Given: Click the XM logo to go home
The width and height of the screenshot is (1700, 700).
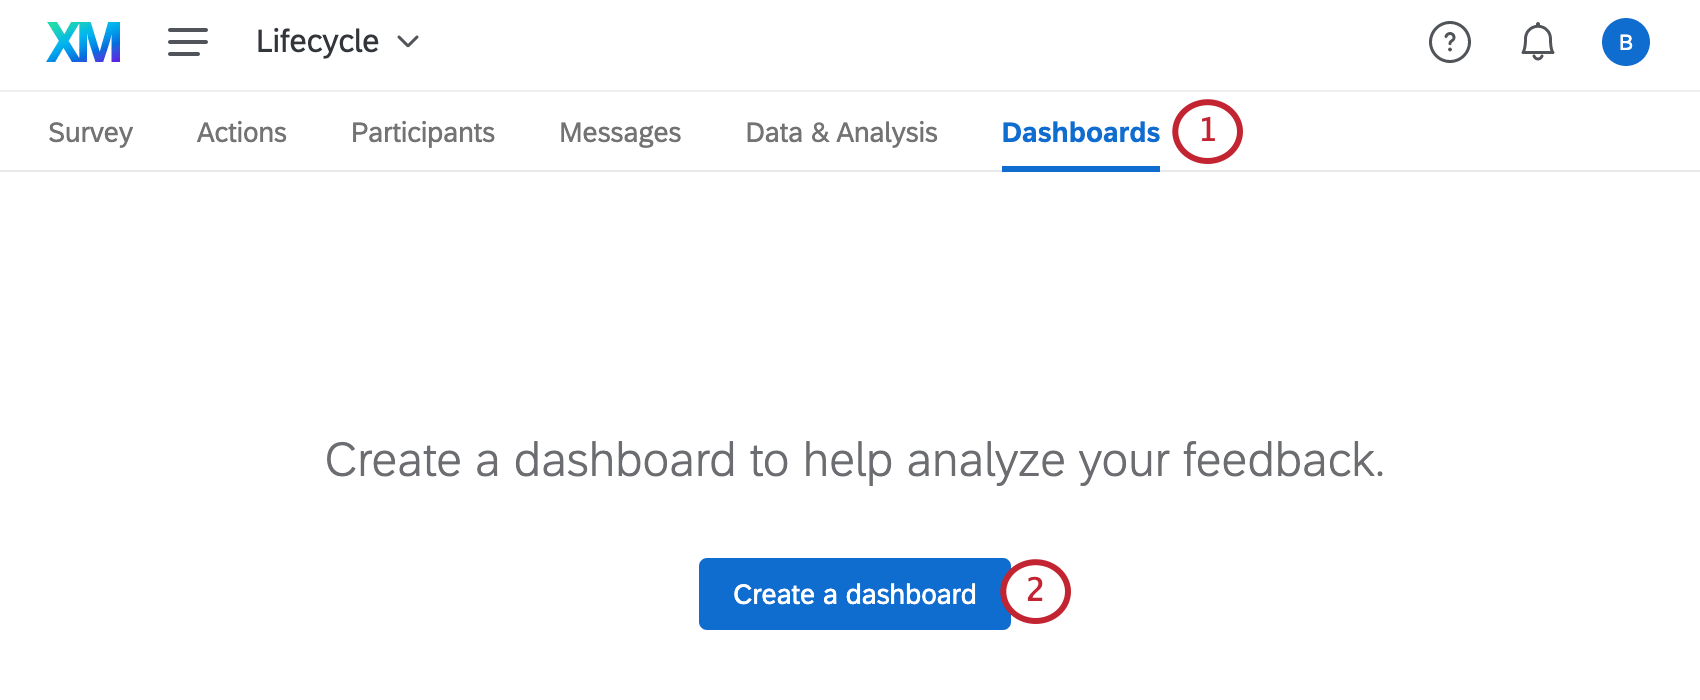Looking at the screenshot, I should tap(83, 42).
